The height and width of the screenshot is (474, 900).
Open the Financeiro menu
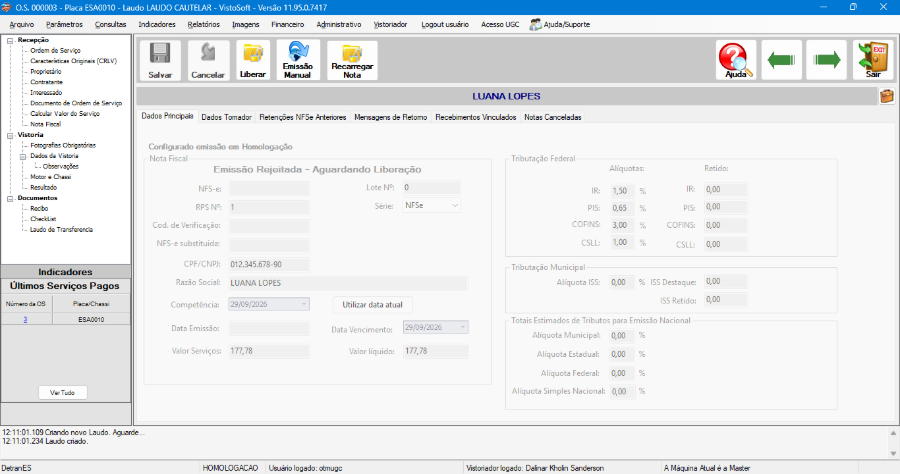[288, 25]
